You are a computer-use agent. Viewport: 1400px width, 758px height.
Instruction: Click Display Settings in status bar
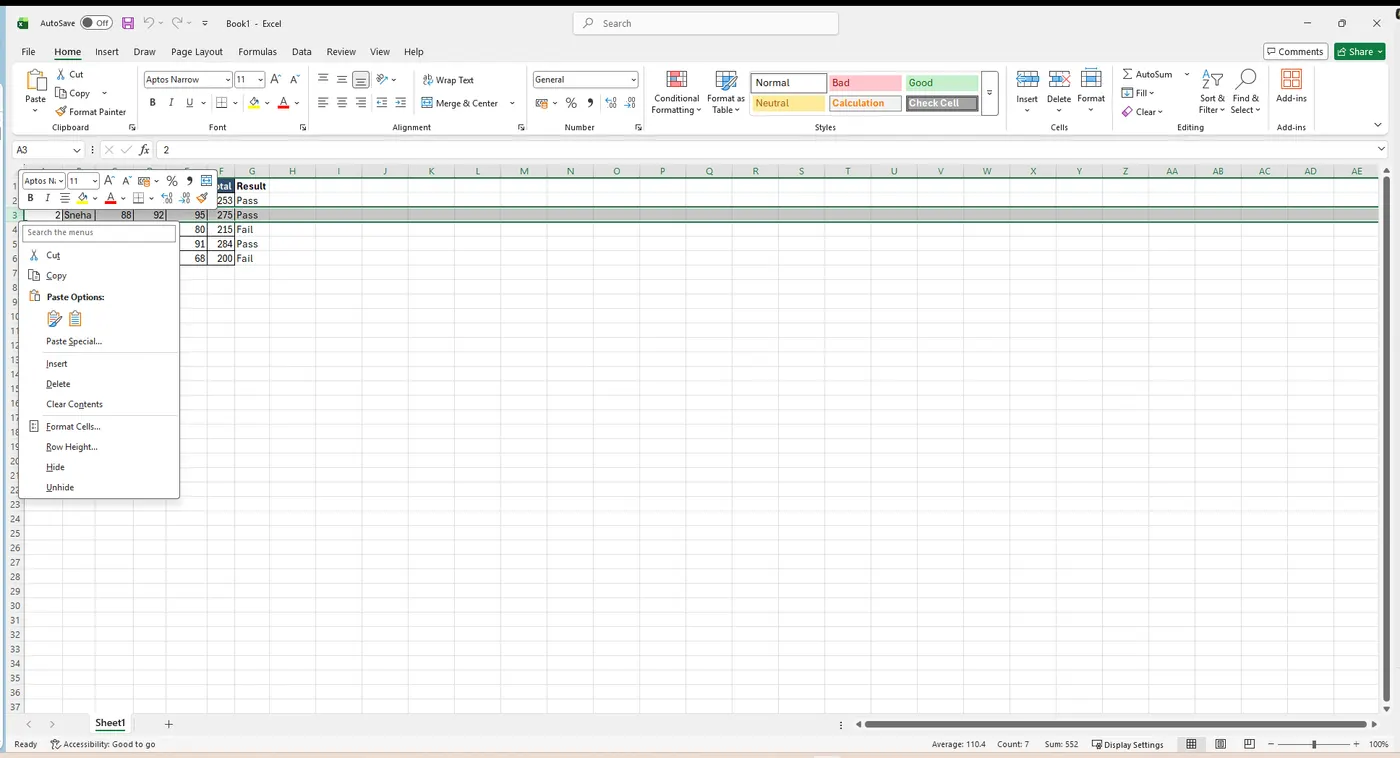click(x=1128, y=744)
